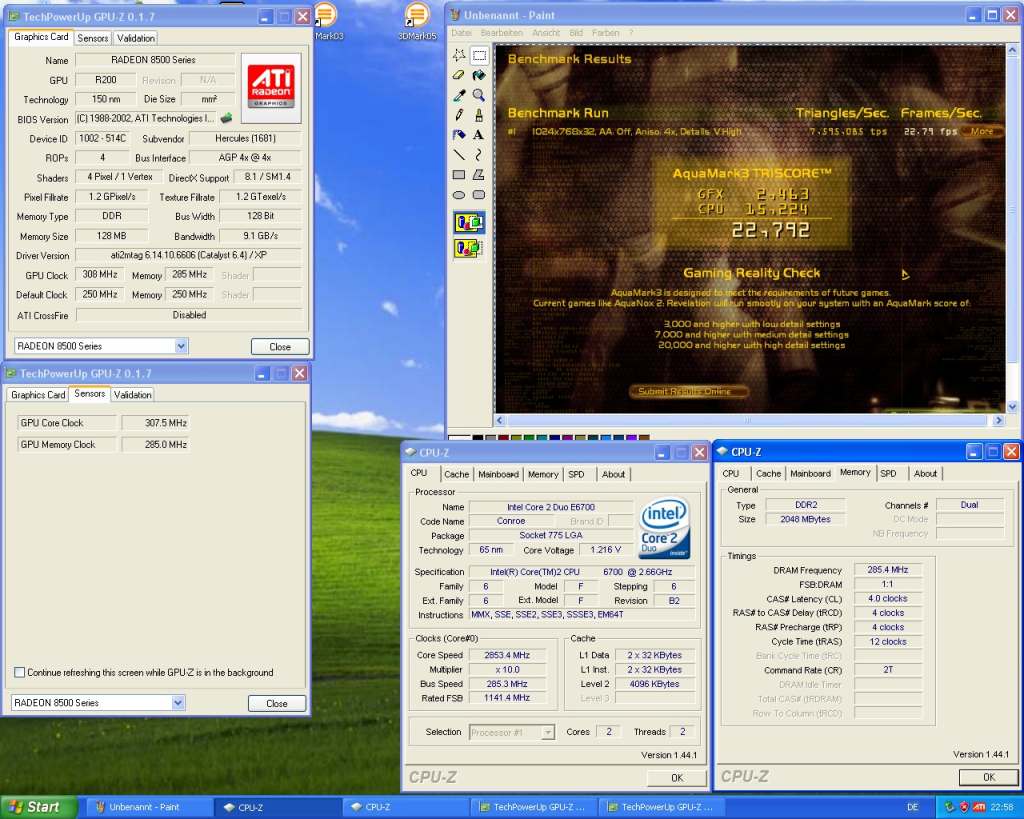Select the Curve tool in Paint
Screen dimensions: 1024x819
tap(479, 155)
